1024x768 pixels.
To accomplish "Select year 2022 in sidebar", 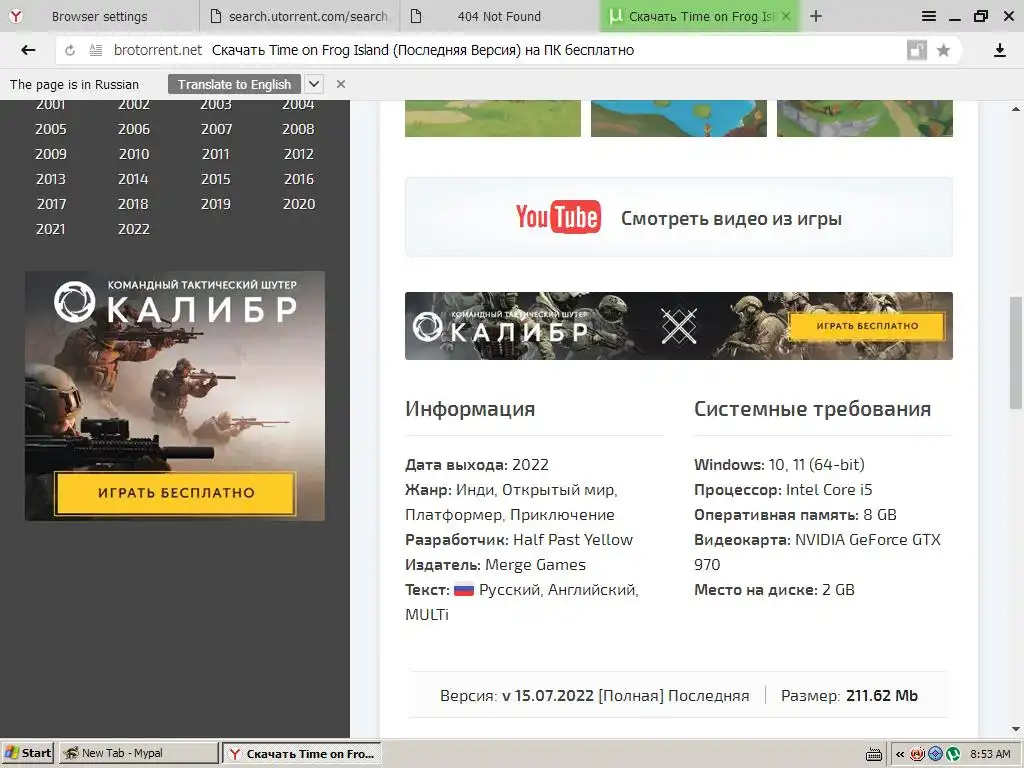I will point(134,229).
